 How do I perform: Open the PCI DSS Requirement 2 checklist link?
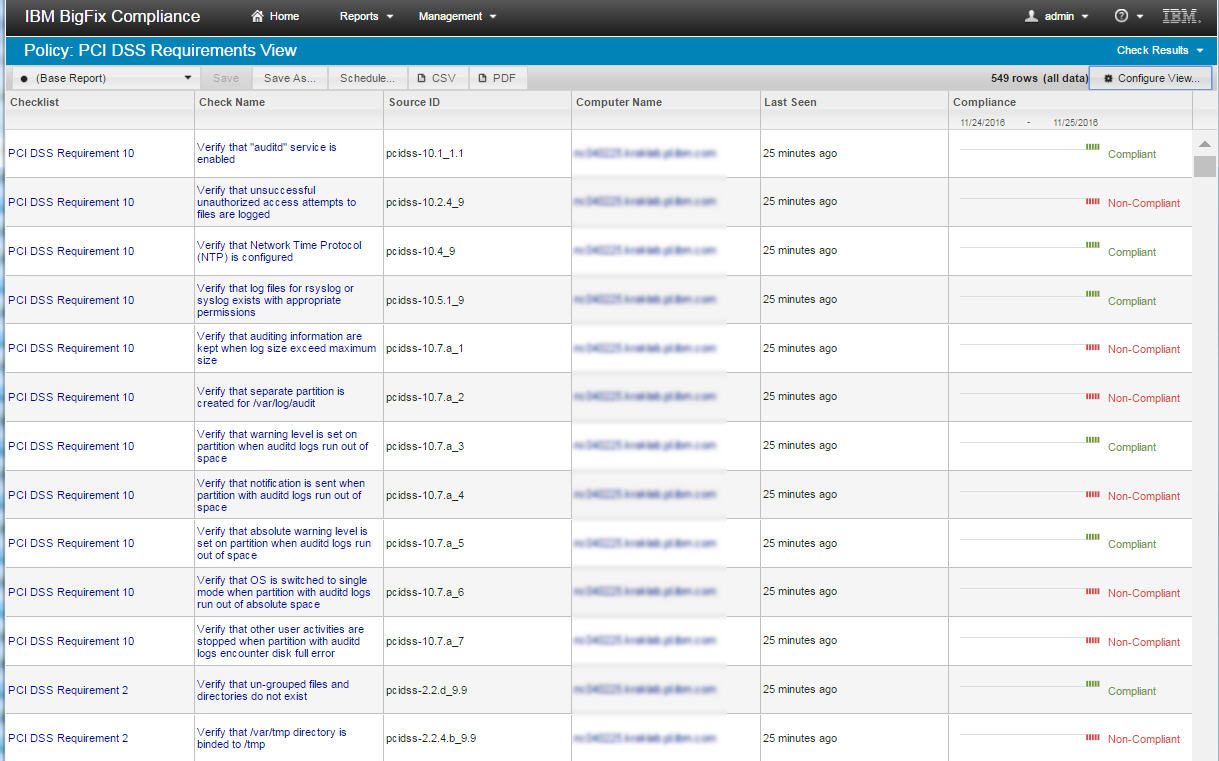click(x=68, y=690)
